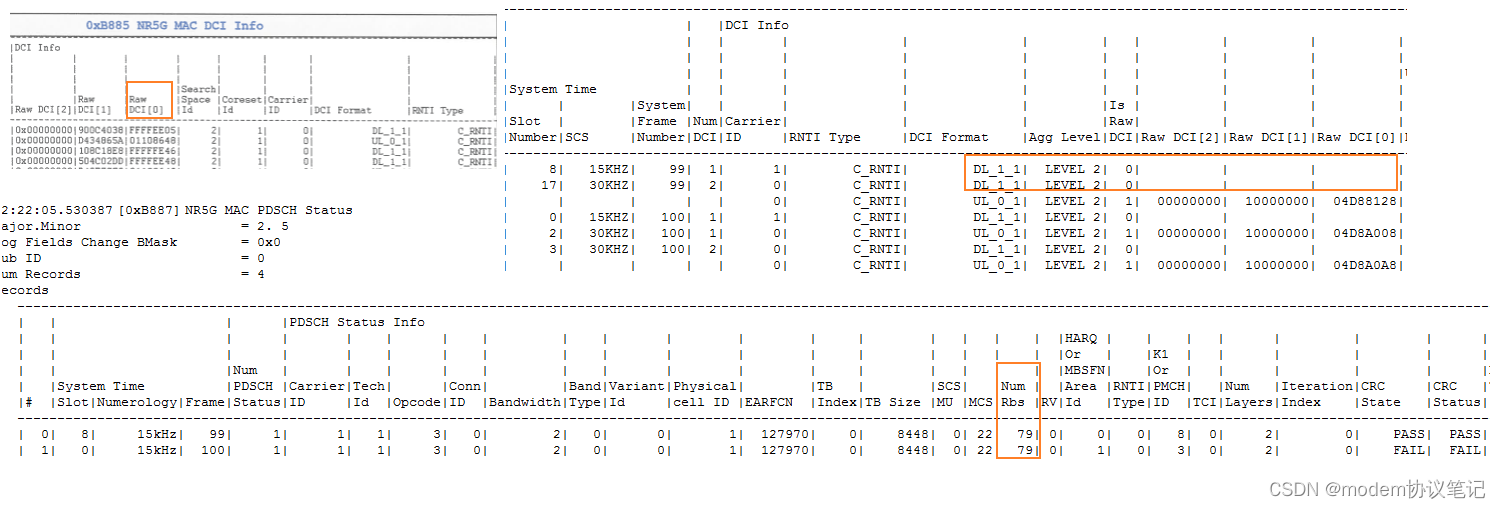Click the raw DCI value "04D8A0A8"
This screenshot has width=1501, height=509.
[1365, 265]
